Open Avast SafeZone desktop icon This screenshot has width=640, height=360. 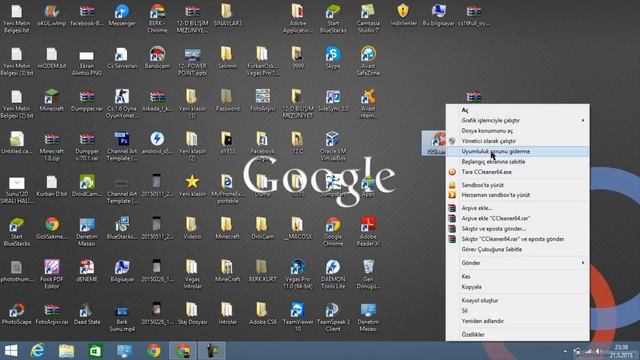pyautogui.click(x=368, y=61)
